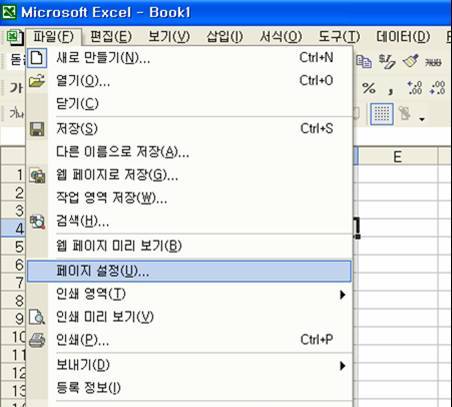The width and height of the screenshot is (452, 407).
Task: Click the search icon beside 검색(H)
Action: [37, 221]
